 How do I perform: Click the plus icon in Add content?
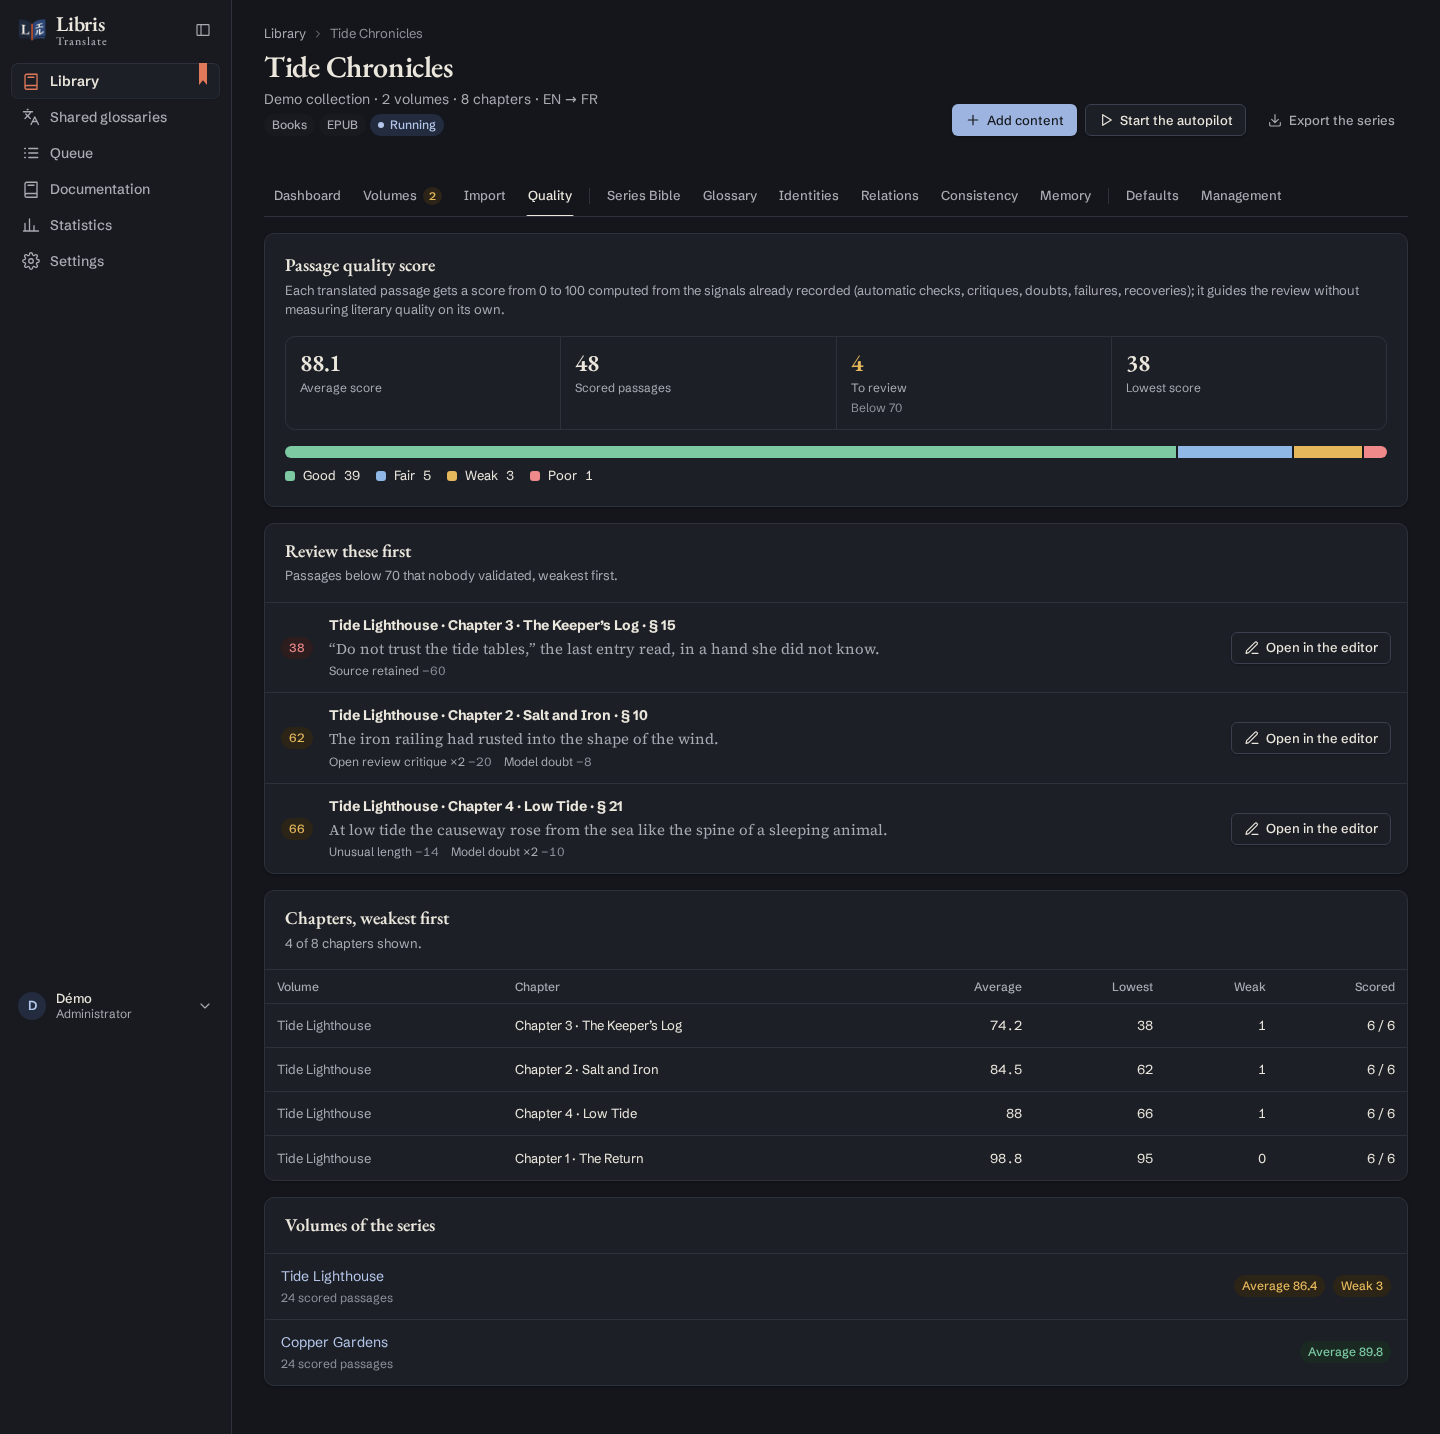pyautogui.click(x=973, y=120)
